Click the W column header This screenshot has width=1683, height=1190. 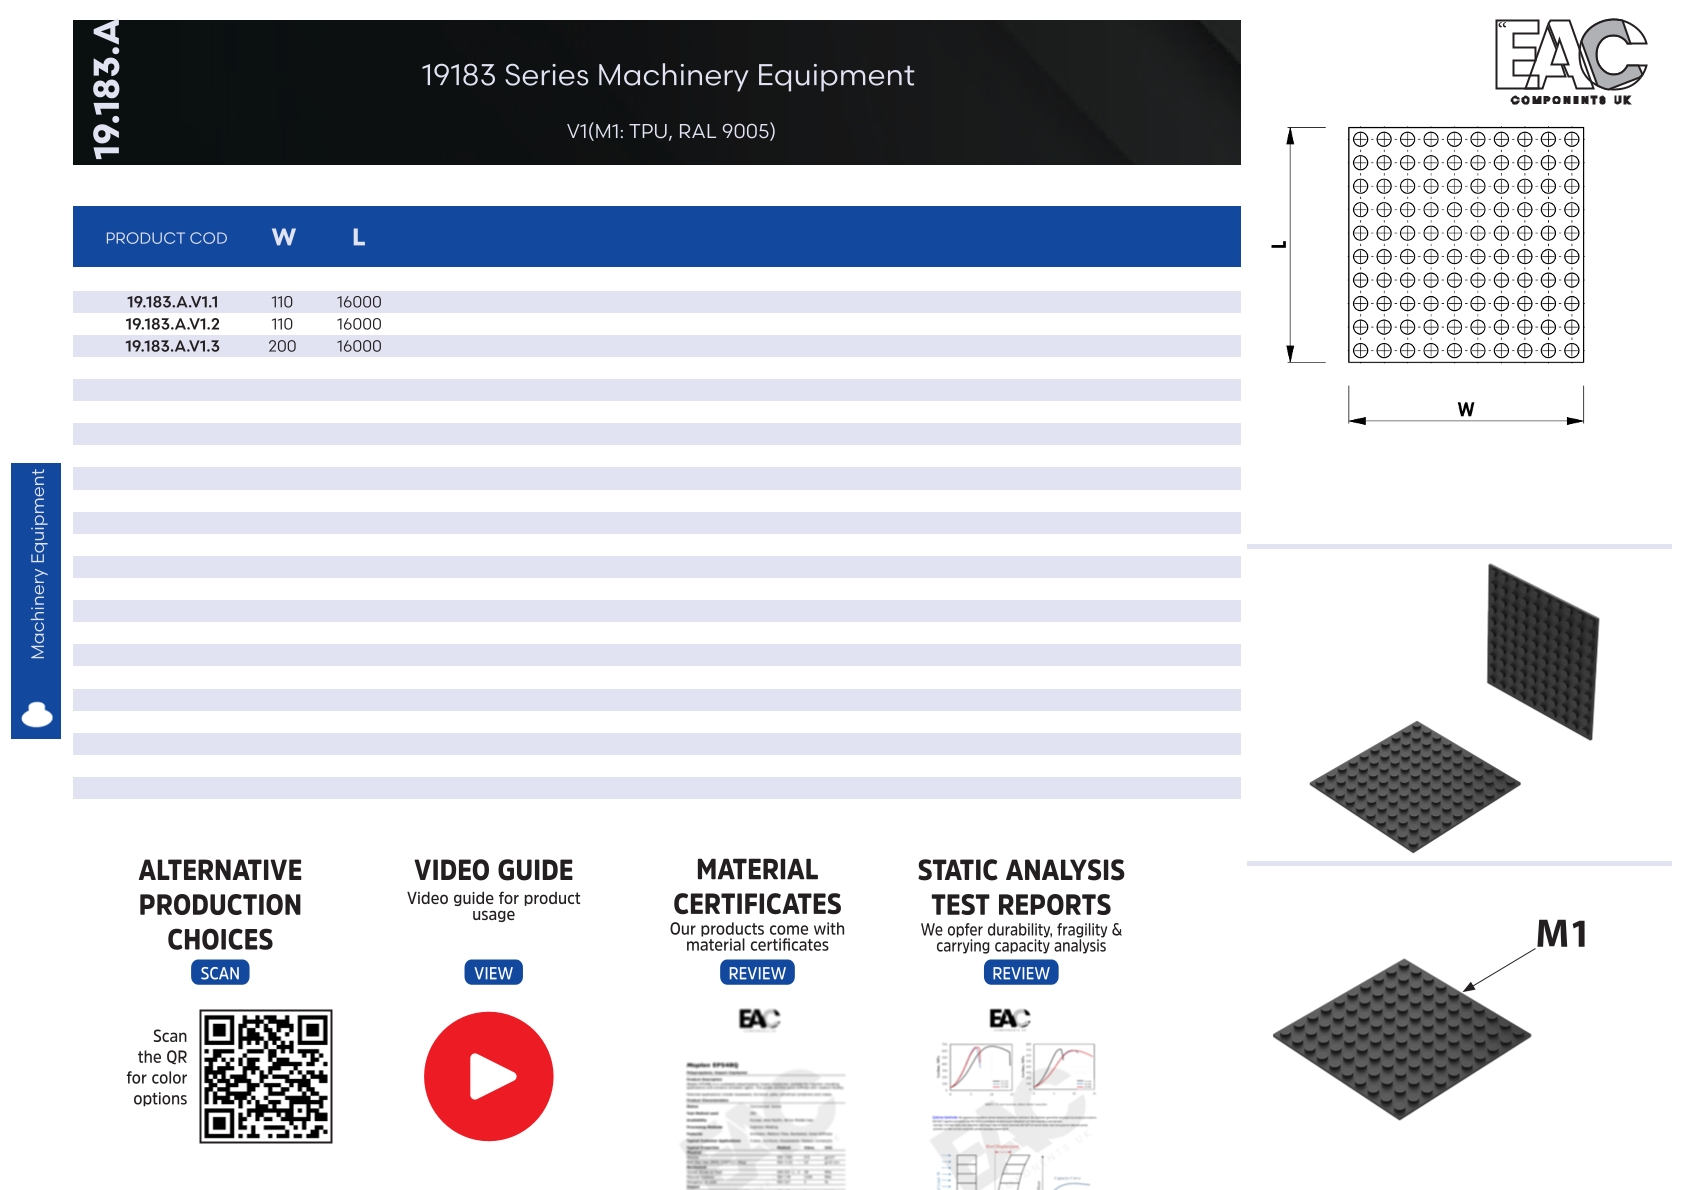pyautogui.click(x=284, y=237)
